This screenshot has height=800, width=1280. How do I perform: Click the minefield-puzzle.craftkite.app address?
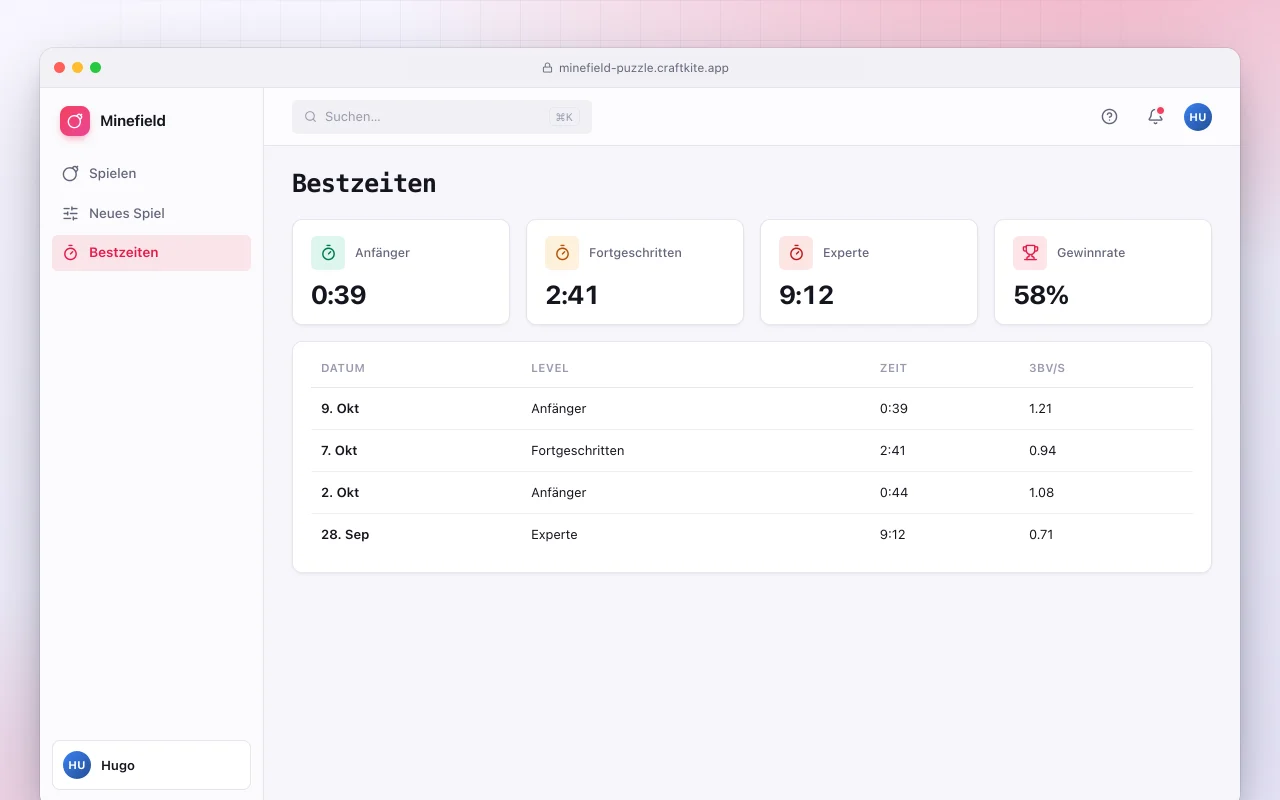tap(644, 68)
